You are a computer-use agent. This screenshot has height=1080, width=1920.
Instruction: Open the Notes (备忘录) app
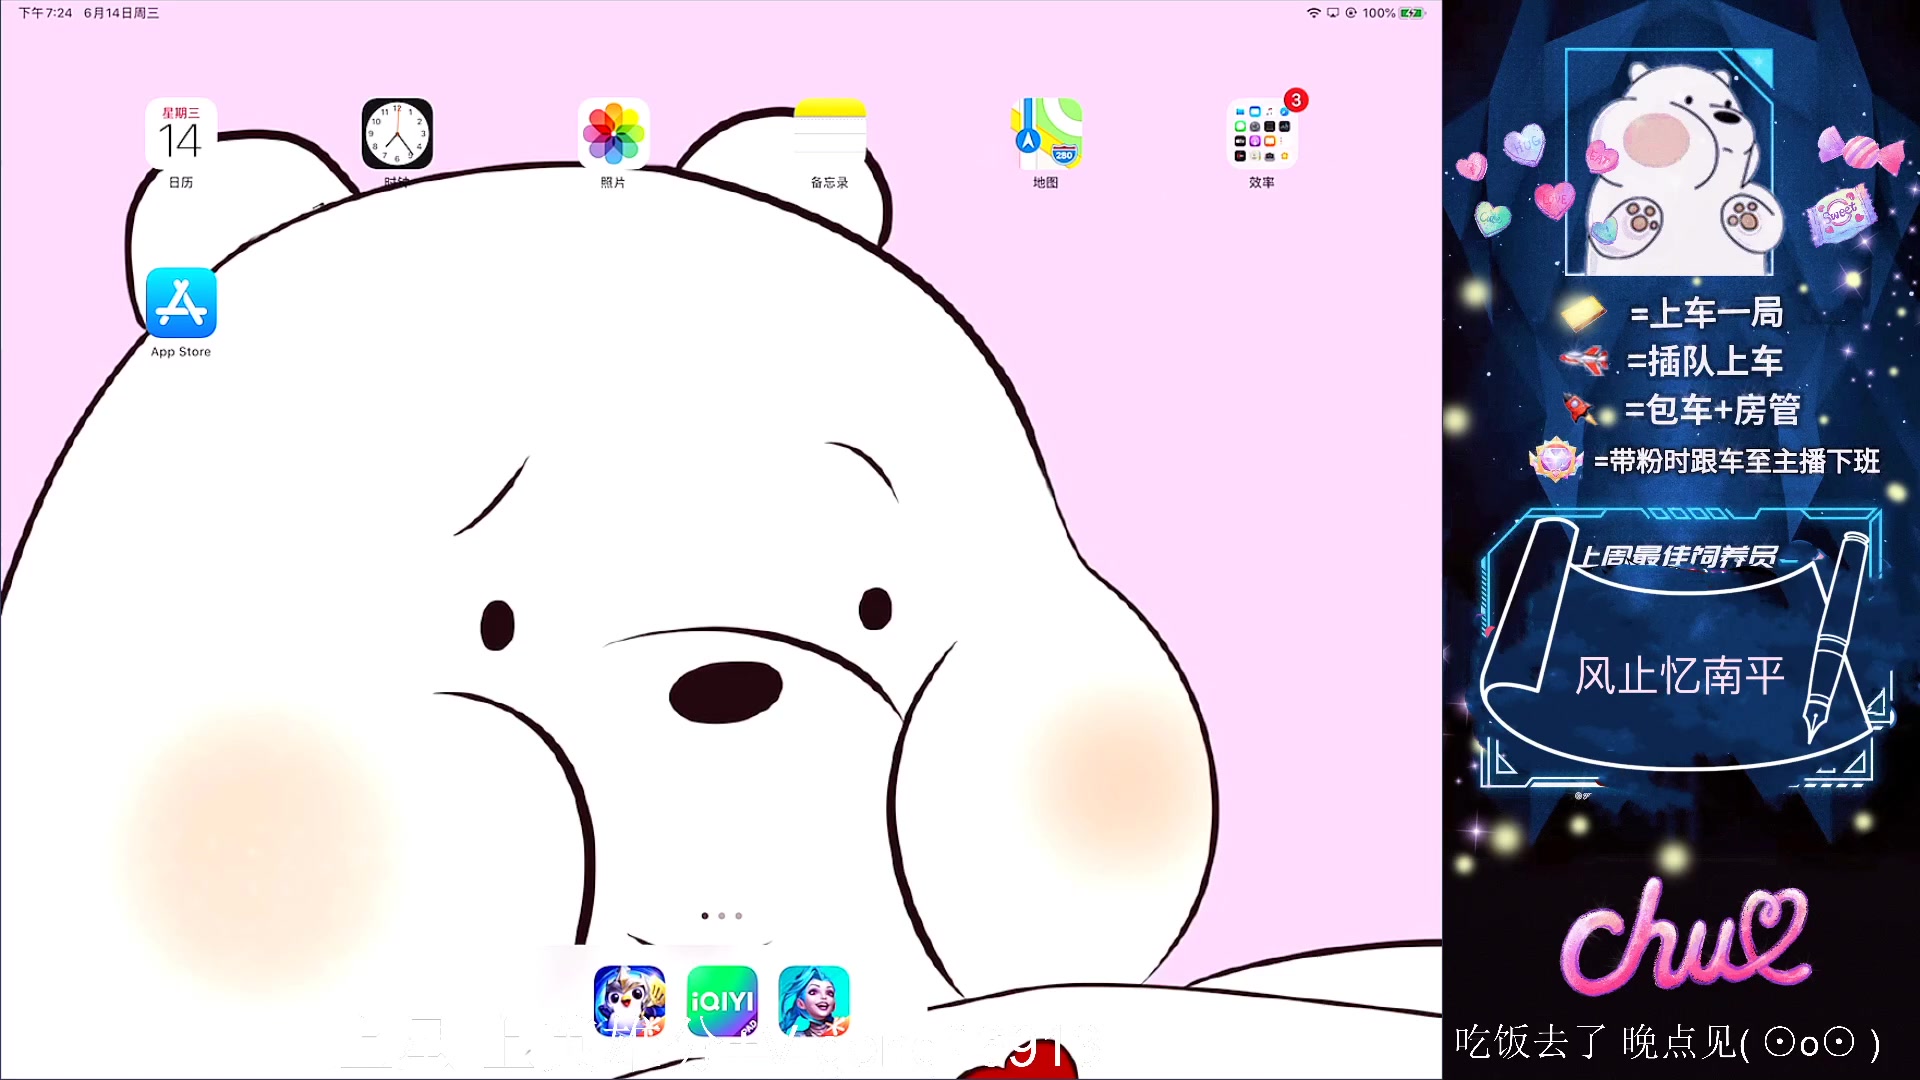tap(829, 134)
